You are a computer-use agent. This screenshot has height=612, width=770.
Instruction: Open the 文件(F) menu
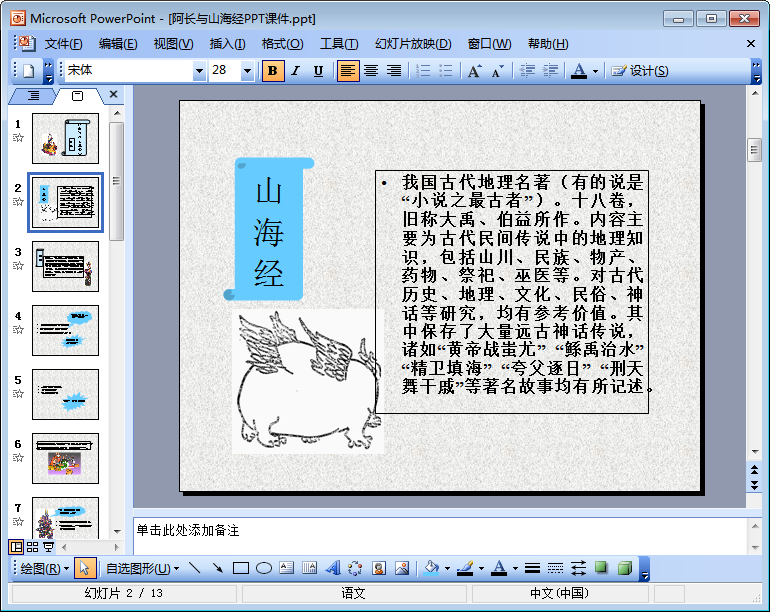pos(63,44)
